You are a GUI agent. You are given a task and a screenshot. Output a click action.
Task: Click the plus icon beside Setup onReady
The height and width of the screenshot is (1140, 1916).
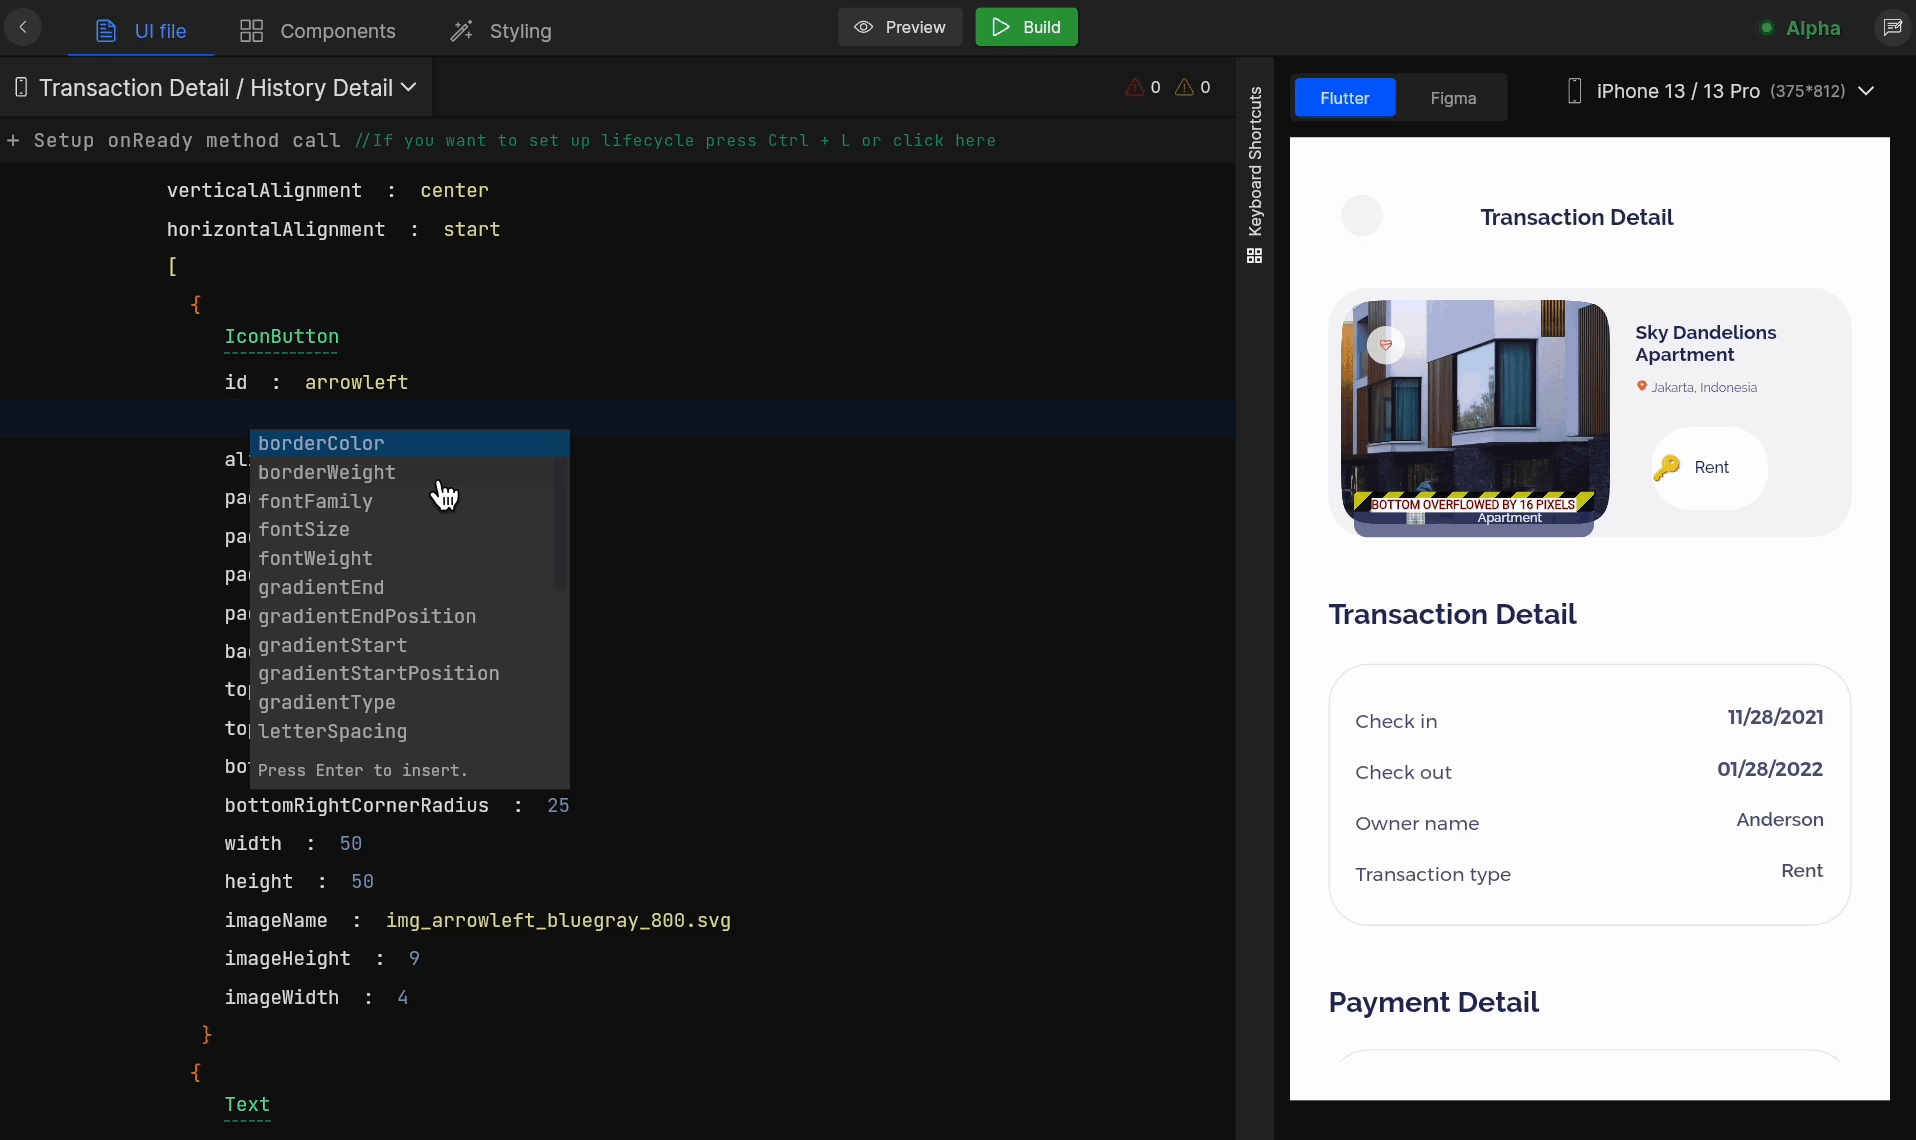(13, 141)
